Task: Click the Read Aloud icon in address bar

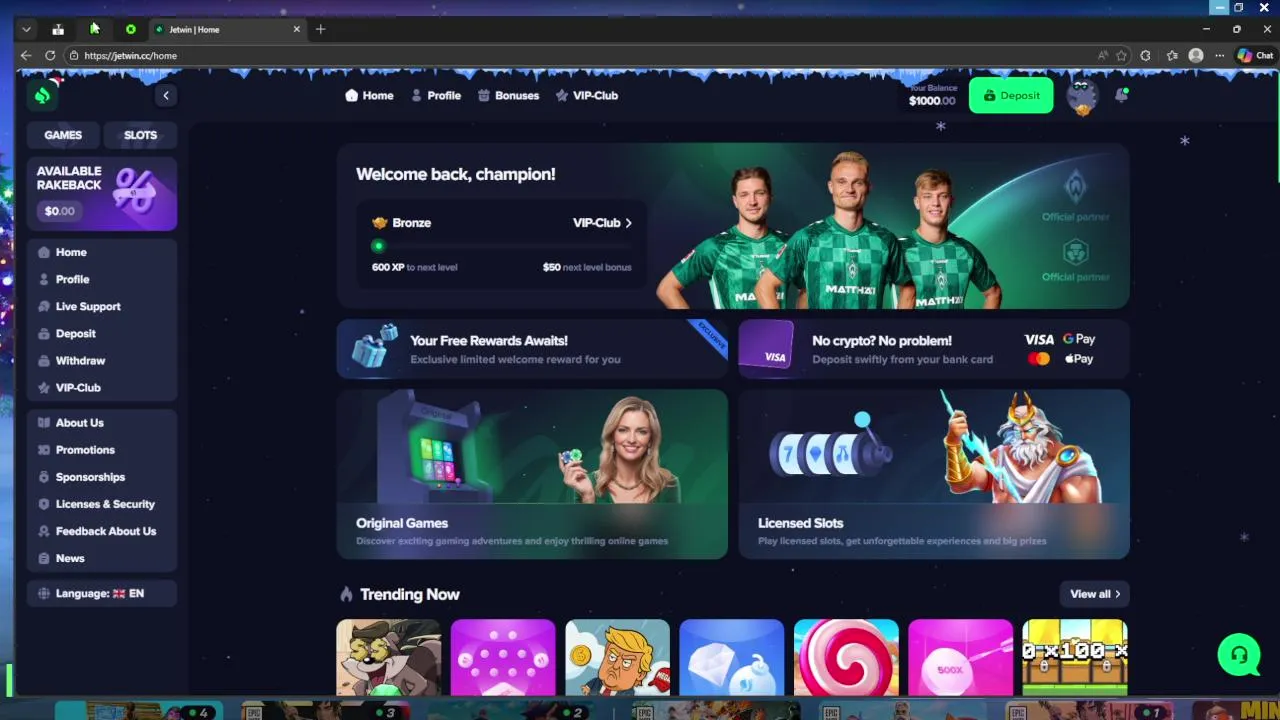Action: 1103,56
